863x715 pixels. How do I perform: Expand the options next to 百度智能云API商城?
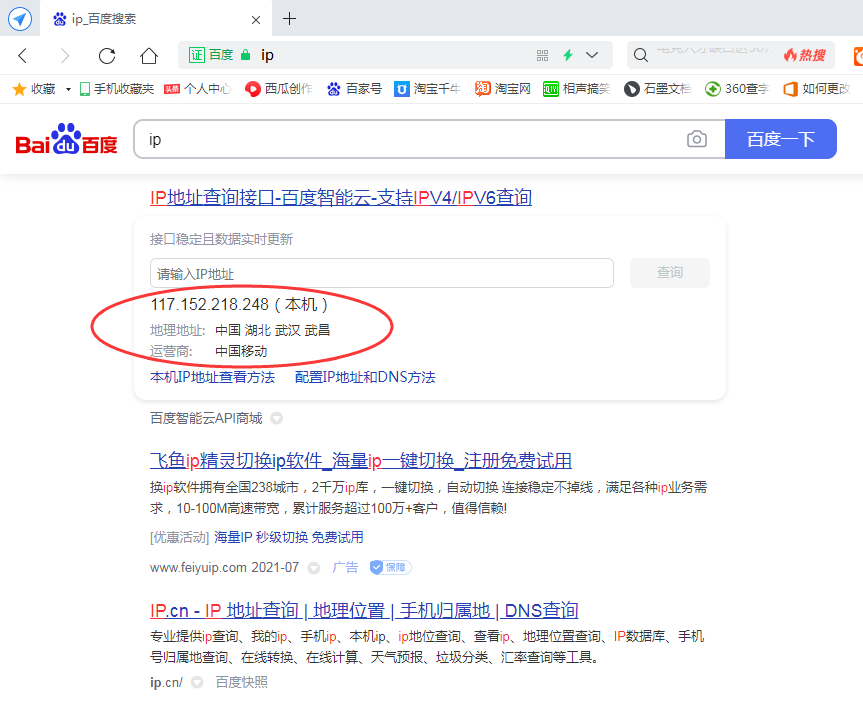pyautogui.click(x=276, y=419)
